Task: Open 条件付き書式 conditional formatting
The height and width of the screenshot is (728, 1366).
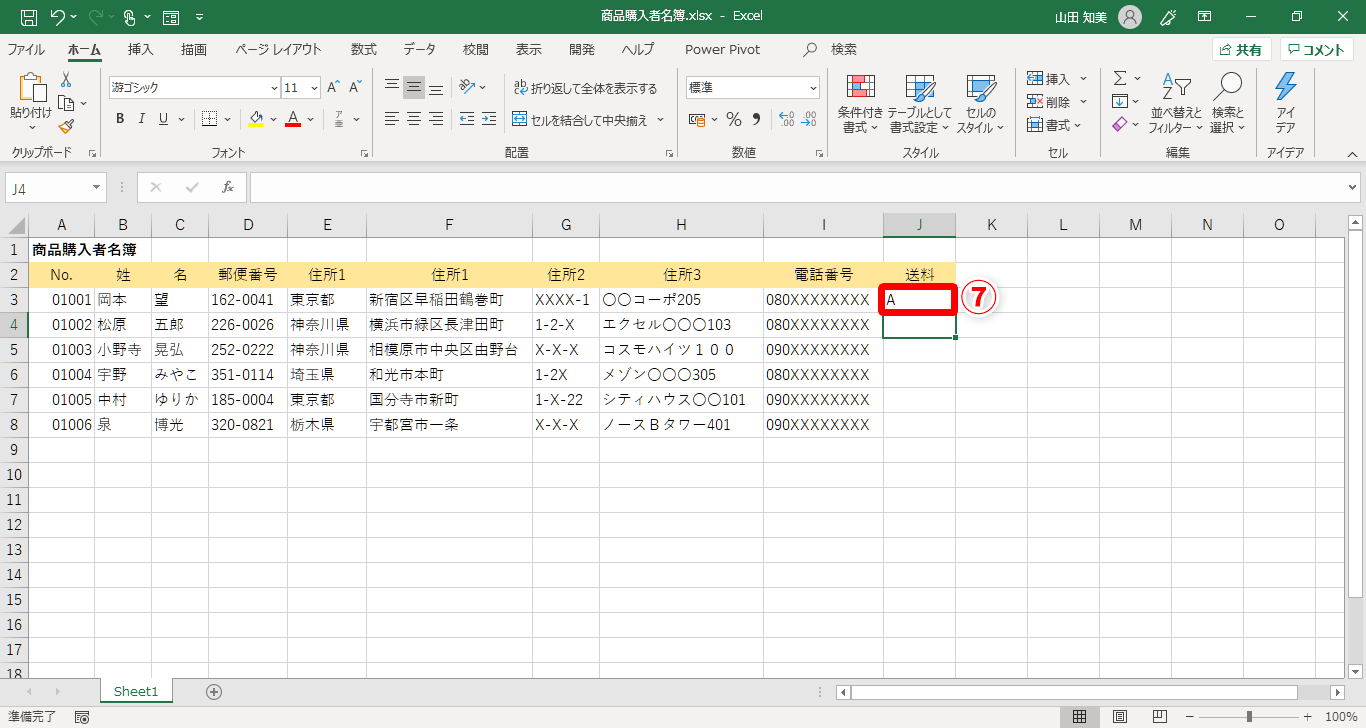Action: point(860,104)
